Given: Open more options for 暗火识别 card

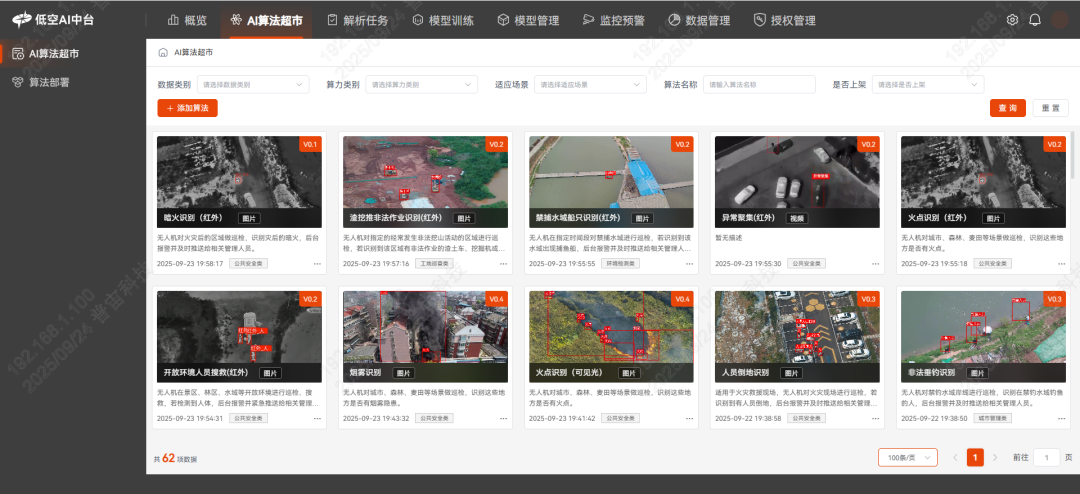Looking at the screenshot, I should point(318,264).
